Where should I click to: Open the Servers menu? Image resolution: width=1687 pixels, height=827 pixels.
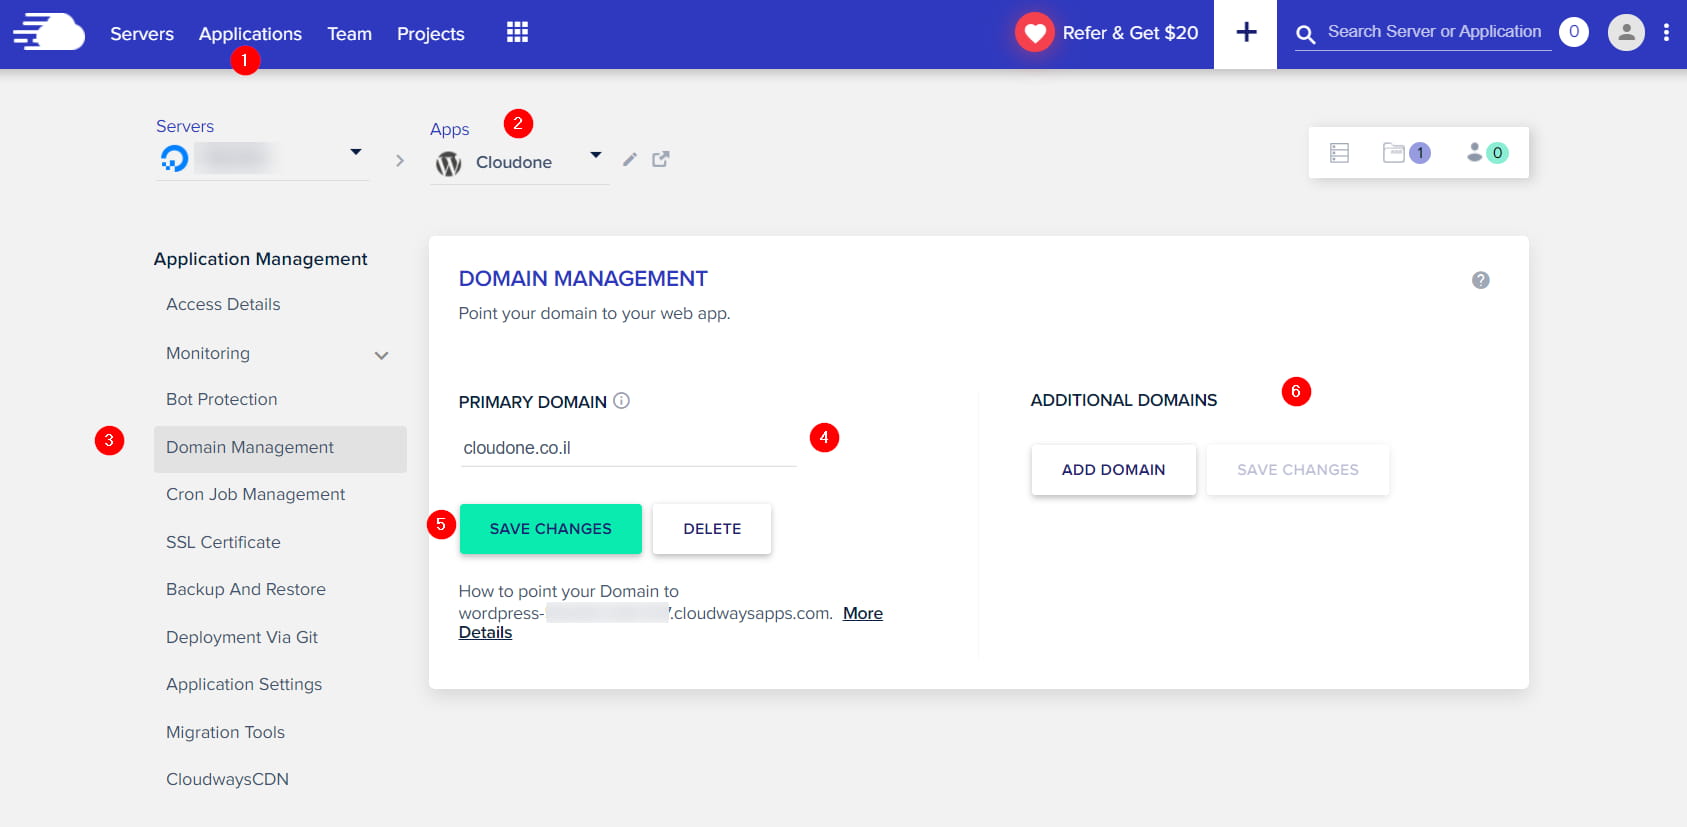coord(142,34)
